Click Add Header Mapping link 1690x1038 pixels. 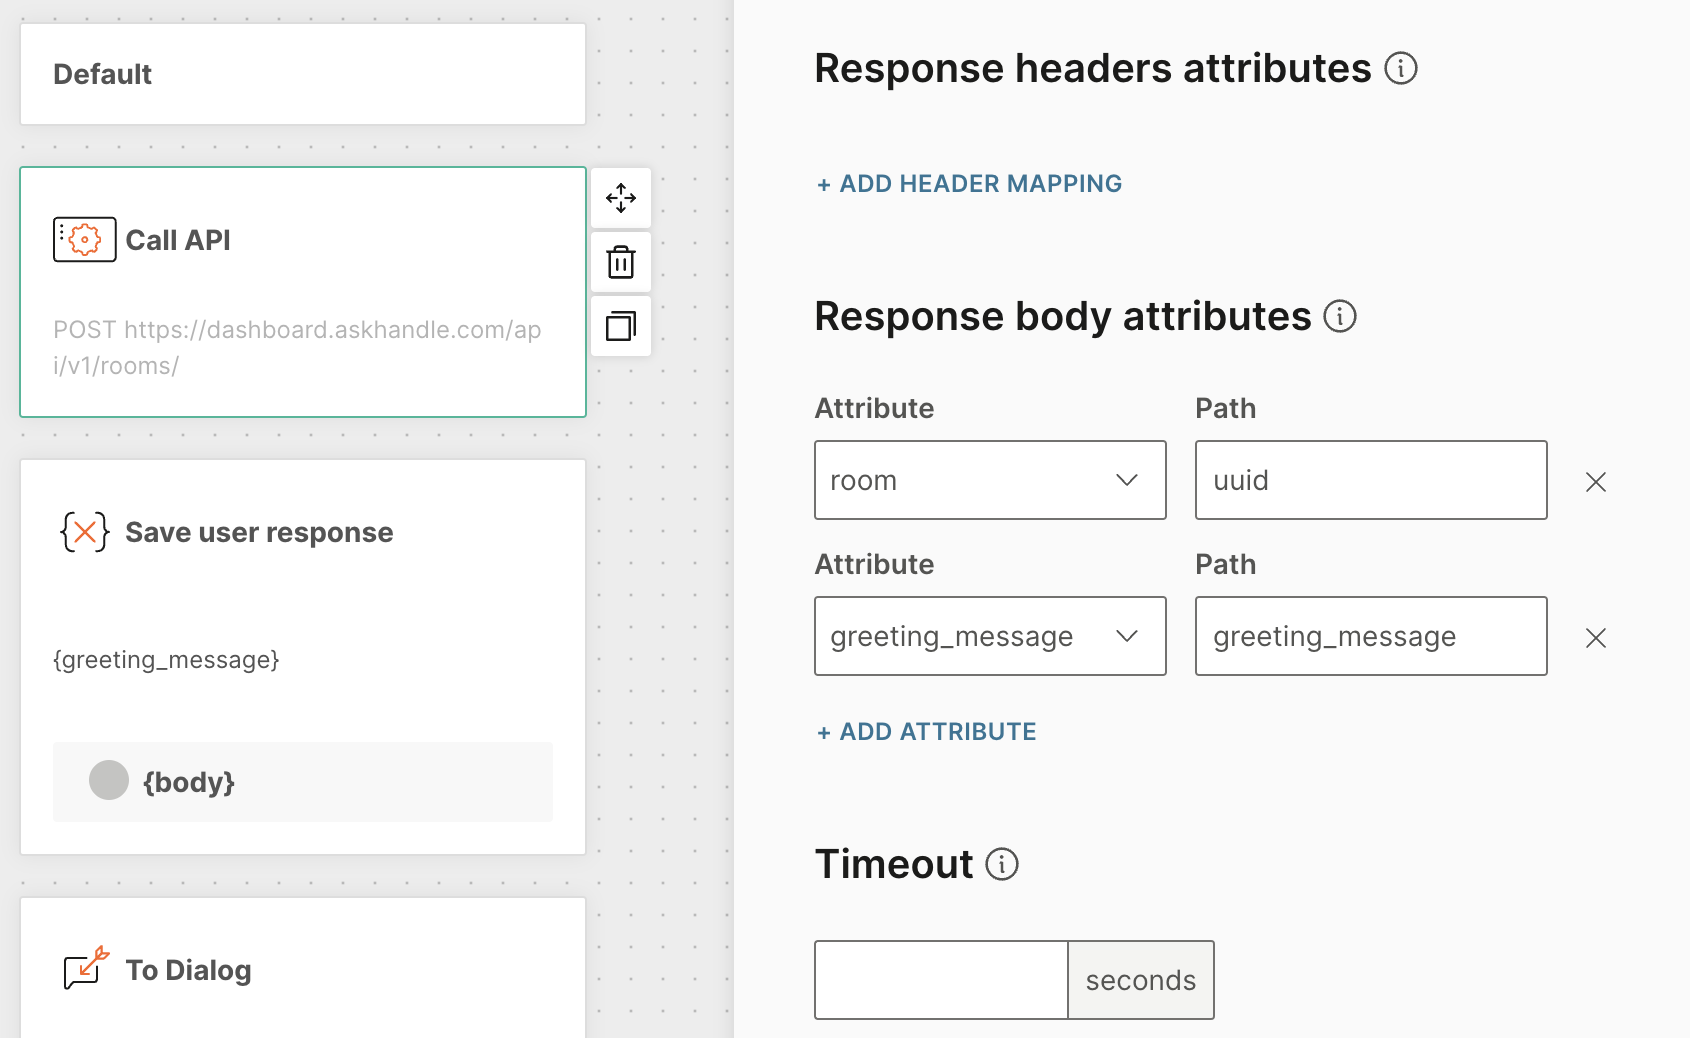click(969, 184)
